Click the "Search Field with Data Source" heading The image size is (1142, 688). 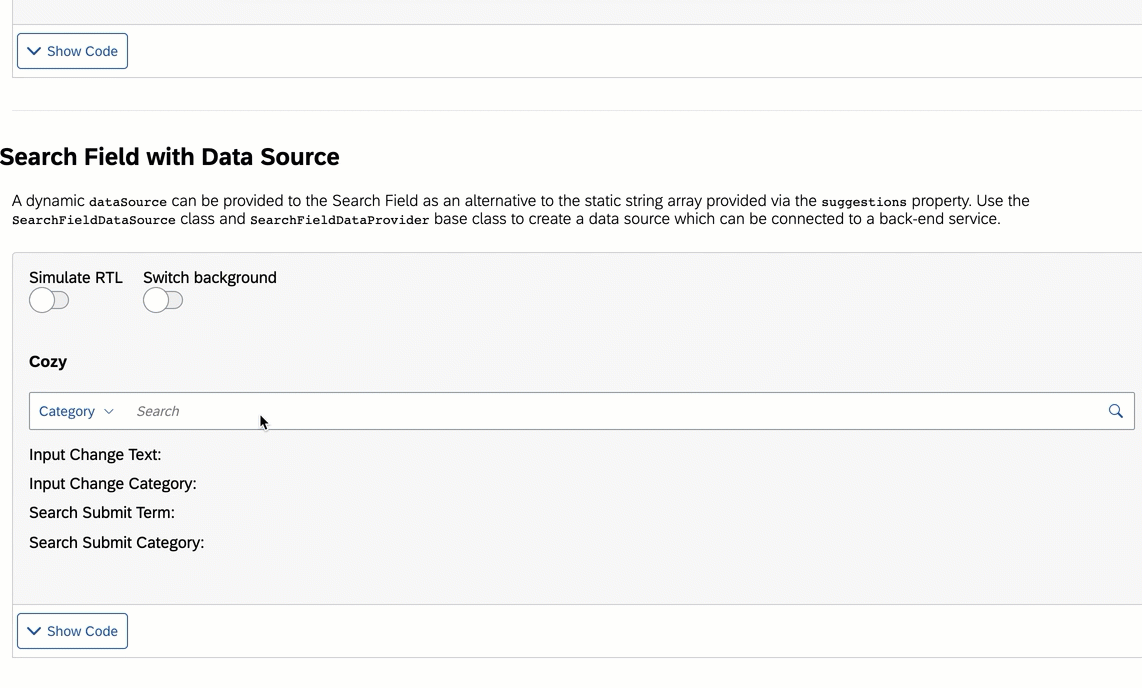click(x=170, y=157)
